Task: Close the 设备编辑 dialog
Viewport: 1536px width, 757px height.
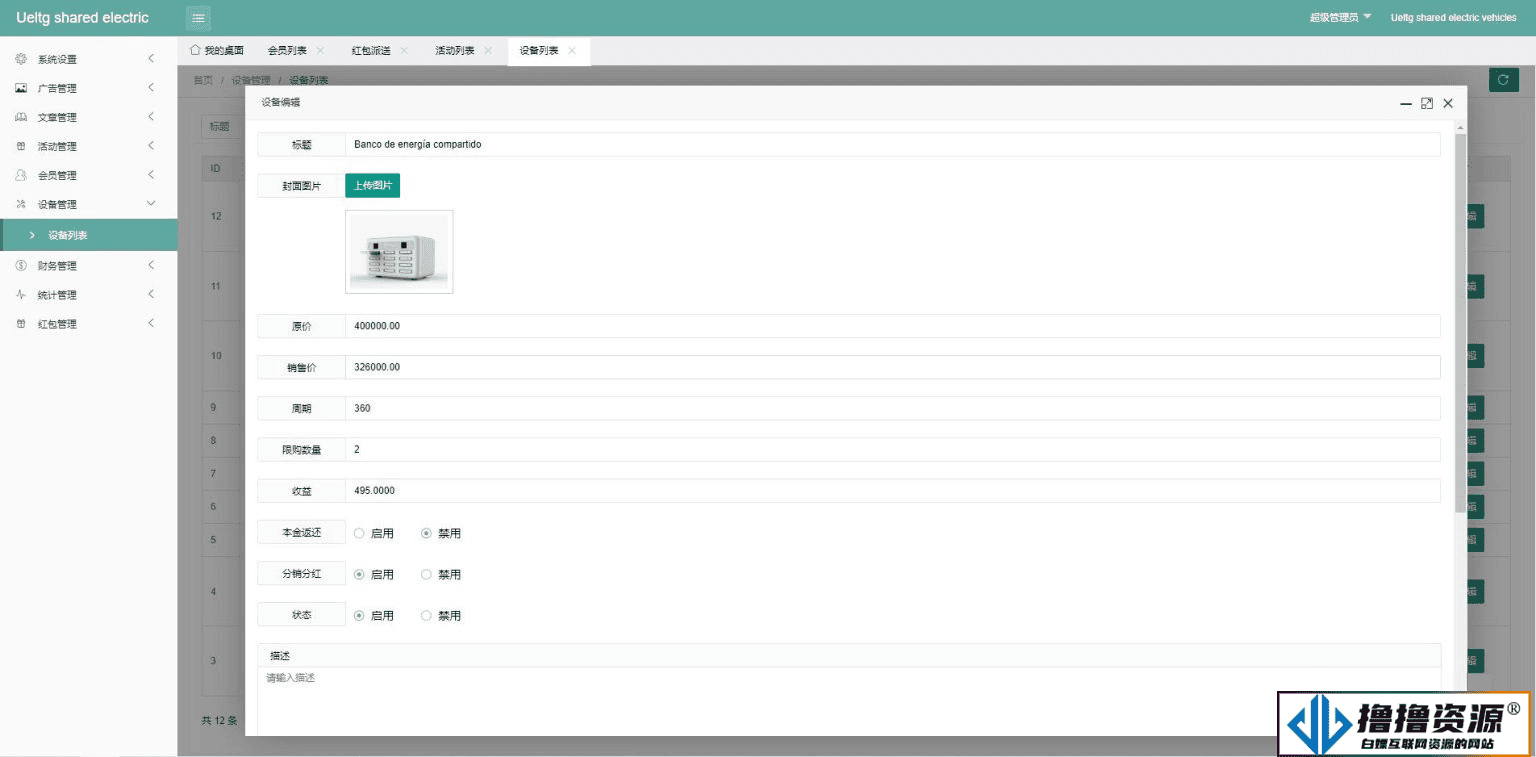Action: point(1448,103)
